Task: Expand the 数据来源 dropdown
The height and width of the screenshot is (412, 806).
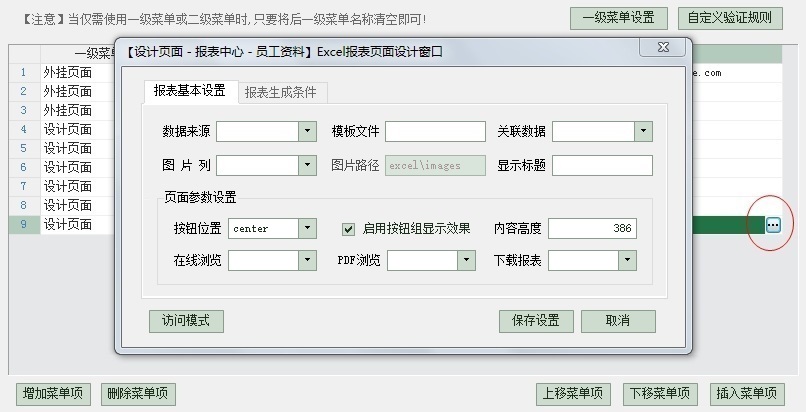Action: point(307,132)
